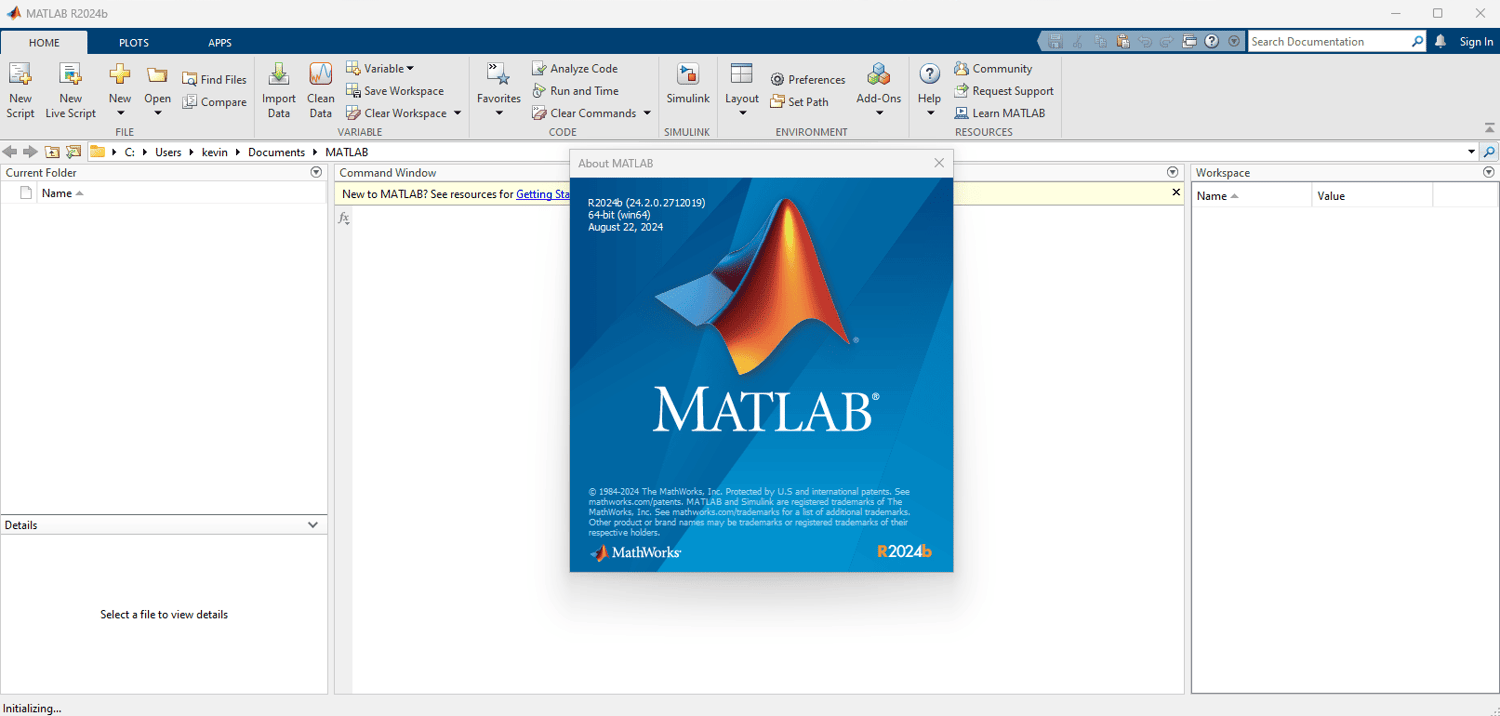Click the help icon in quick access toolbar
Screen dimensions: 1500x716
pyautogui.click(x=1212, y=42)
